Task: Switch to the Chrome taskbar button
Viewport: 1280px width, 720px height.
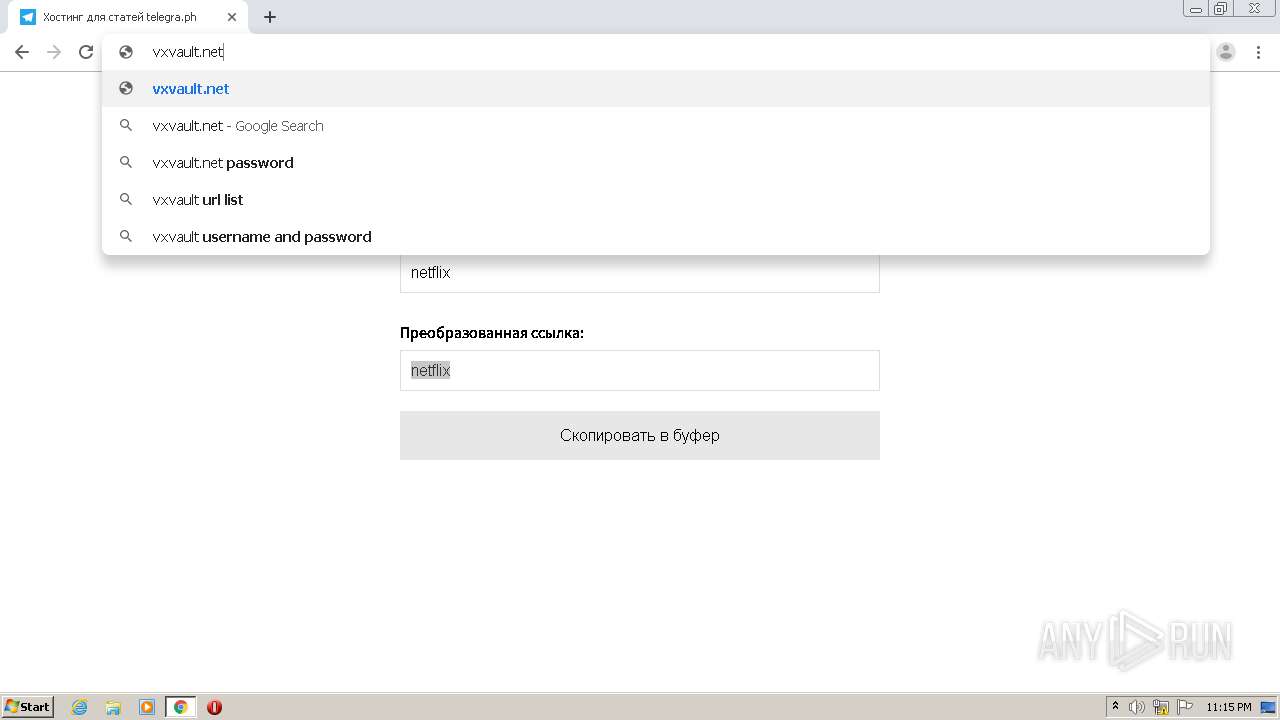Action: (180, 707)
